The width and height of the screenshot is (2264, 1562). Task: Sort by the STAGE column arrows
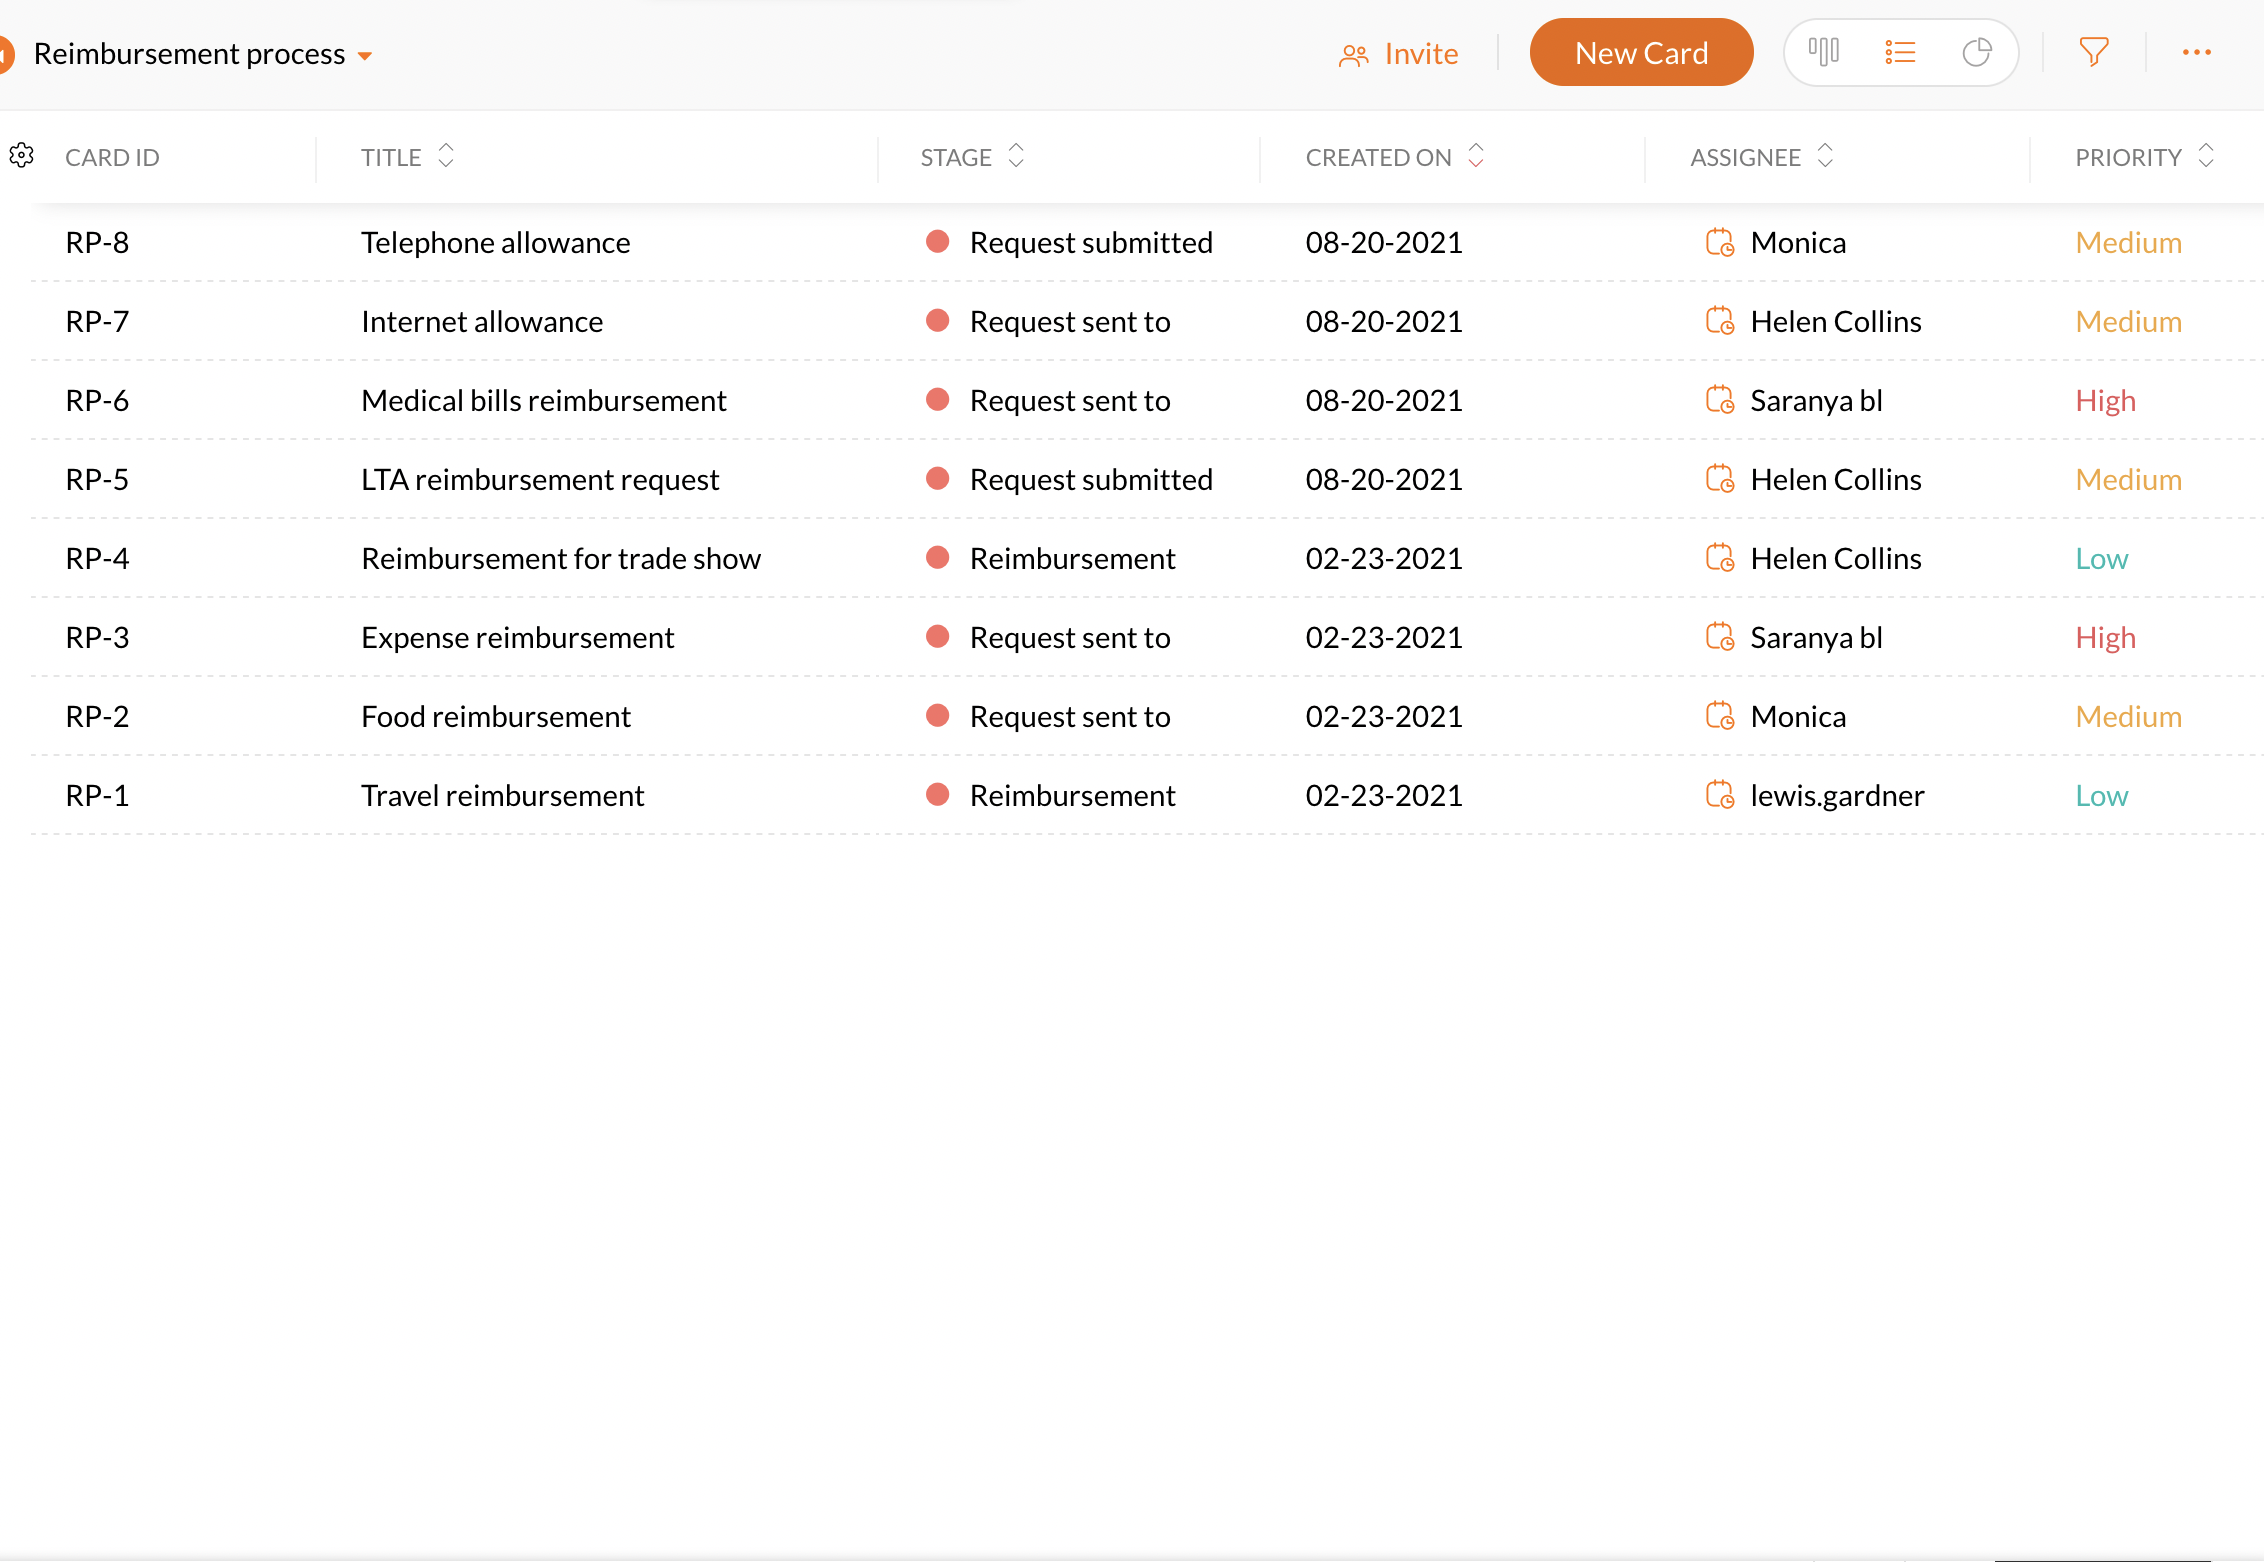click(1016, 156)
